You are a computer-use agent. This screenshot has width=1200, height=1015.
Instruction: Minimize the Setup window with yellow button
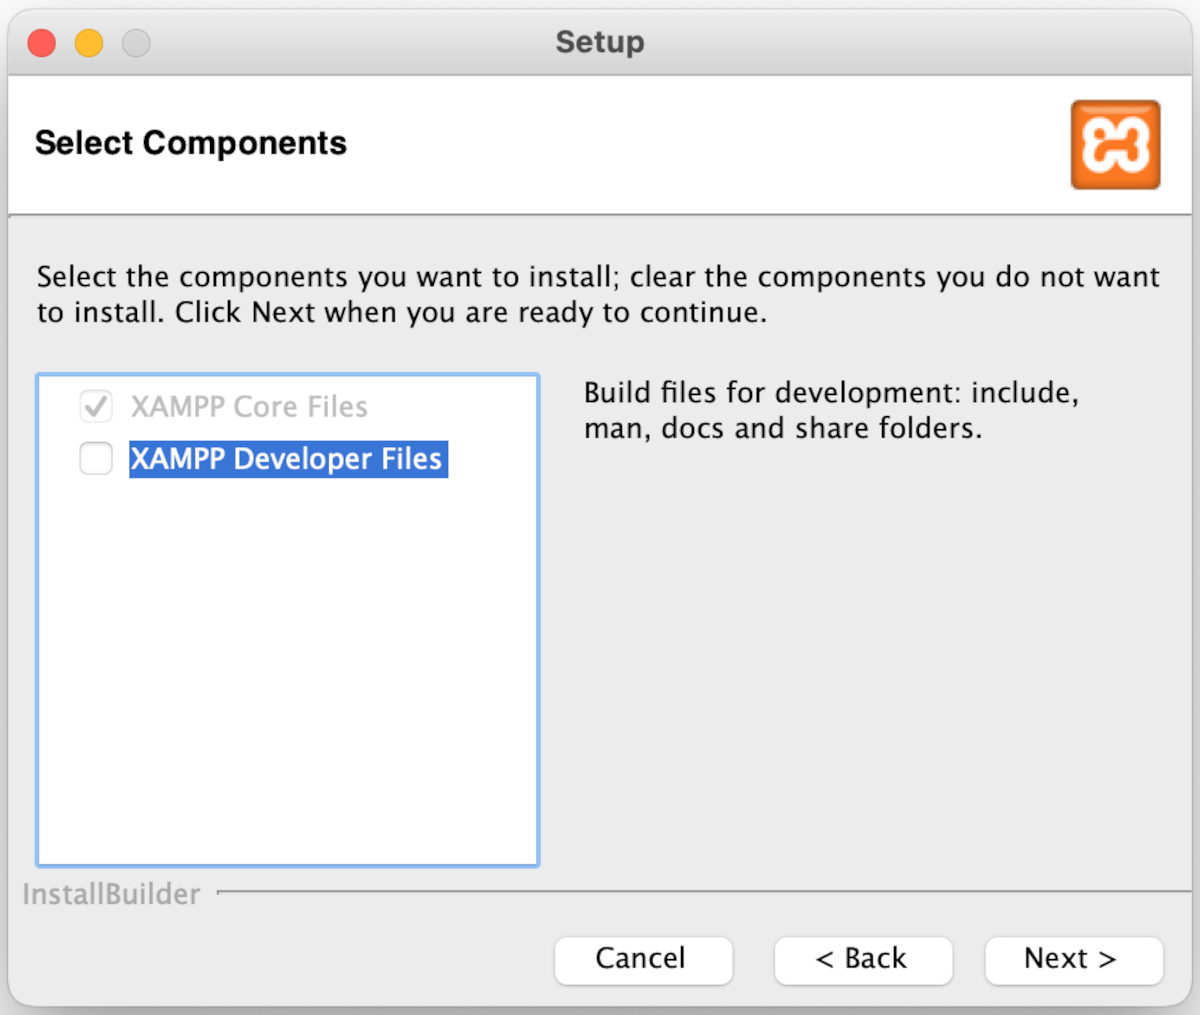(89, 43)
